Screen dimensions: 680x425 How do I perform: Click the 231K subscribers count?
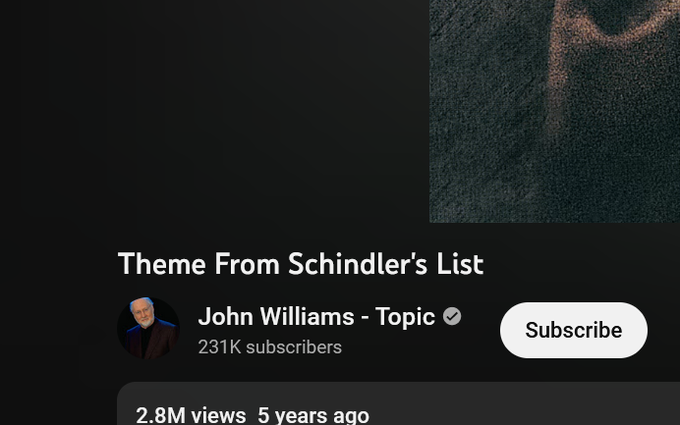pyautogui.click(x=270, y=347)
